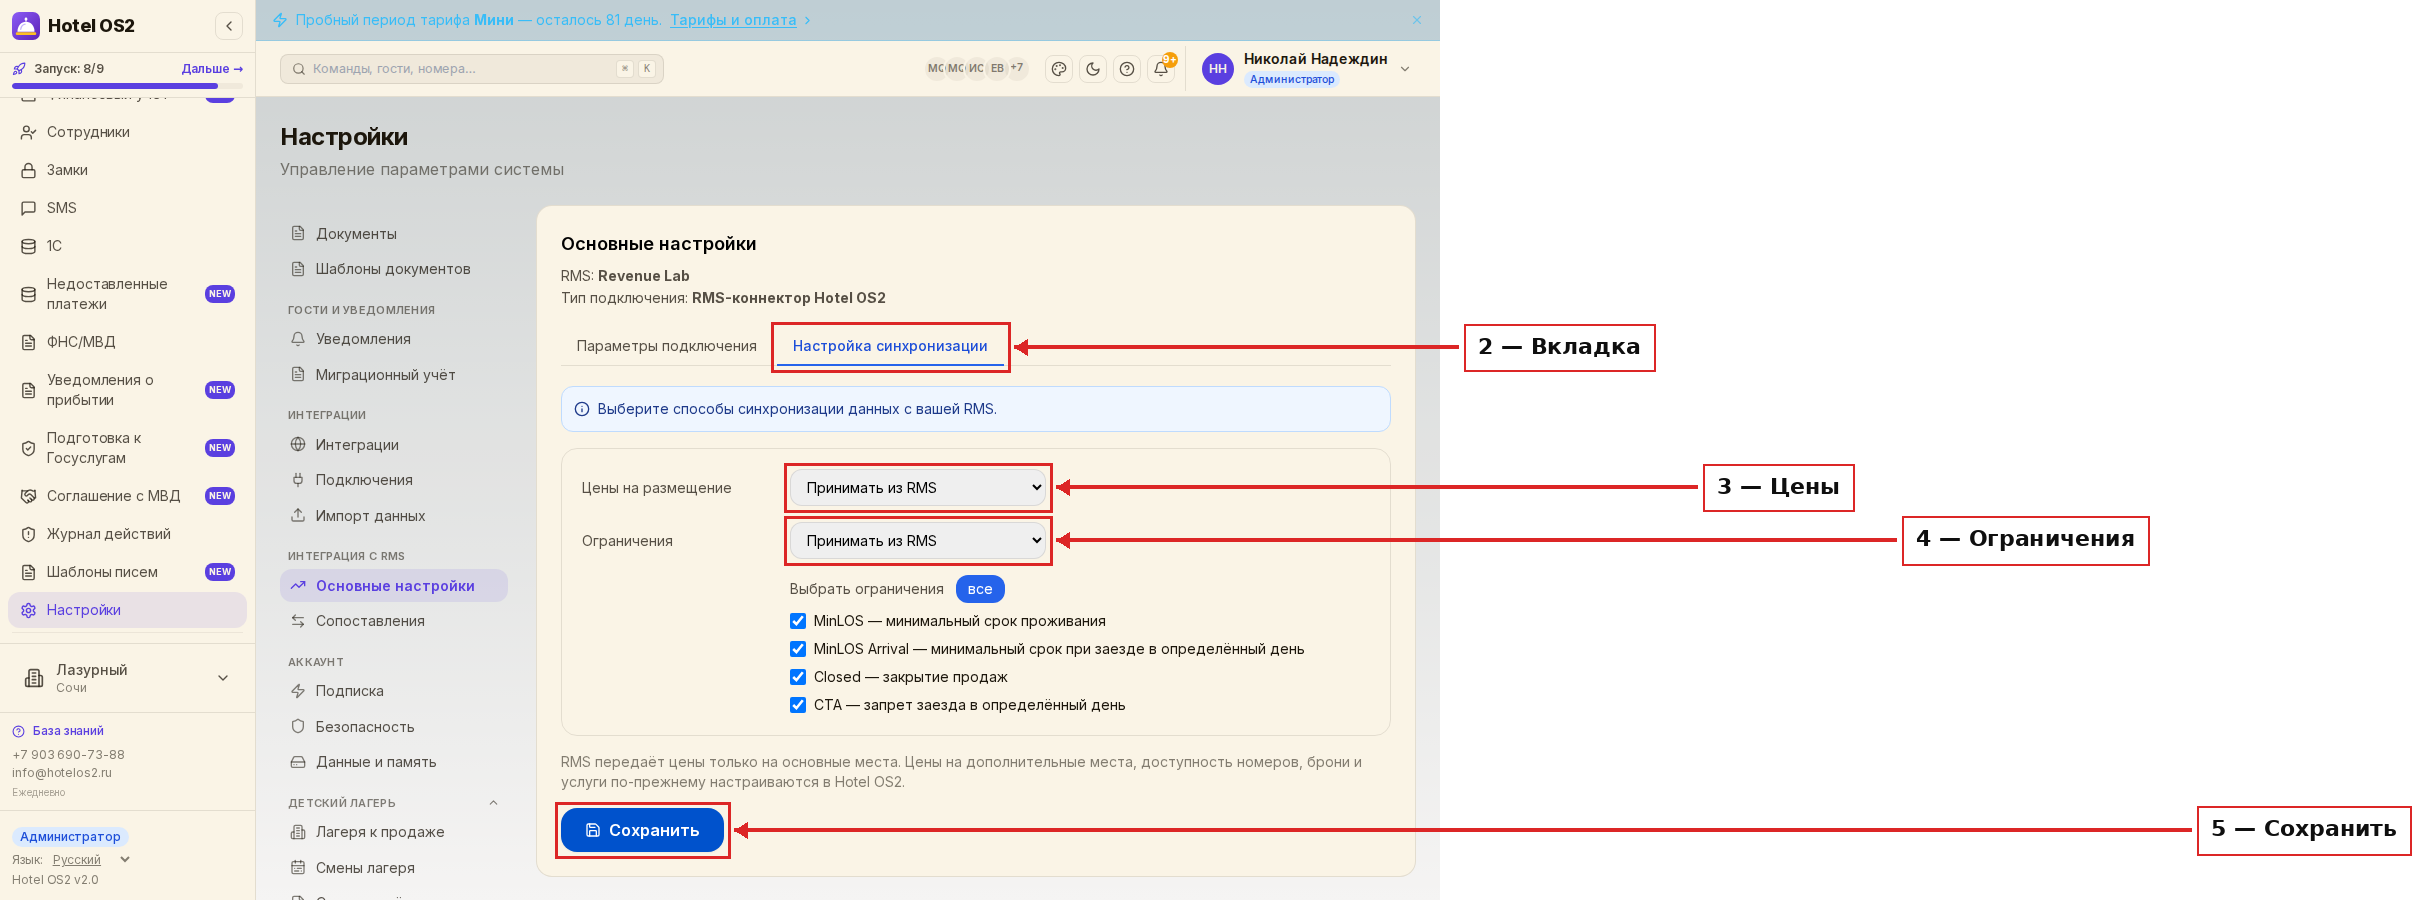The width and height of the screenshot is (2435, 900).
Task: Open ФНС/МВД in the sidebar
Action: (127, 342)
